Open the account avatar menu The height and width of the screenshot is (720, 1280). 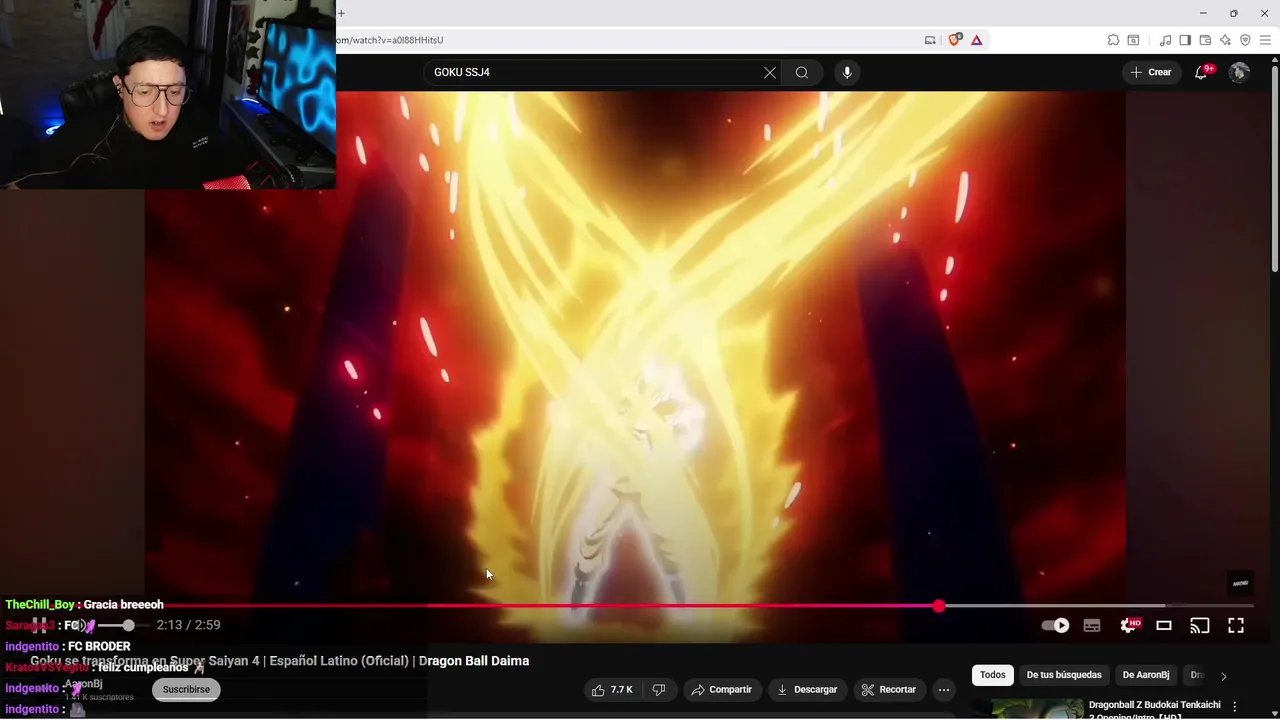click(1239, 72)
